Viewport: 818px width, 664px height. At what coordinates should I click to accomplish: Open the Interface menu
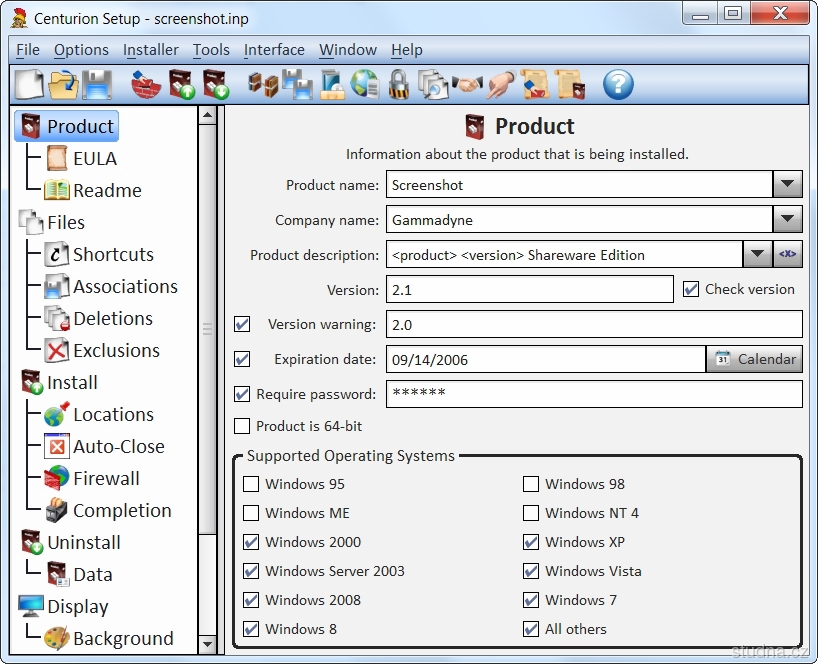[274, 50]
